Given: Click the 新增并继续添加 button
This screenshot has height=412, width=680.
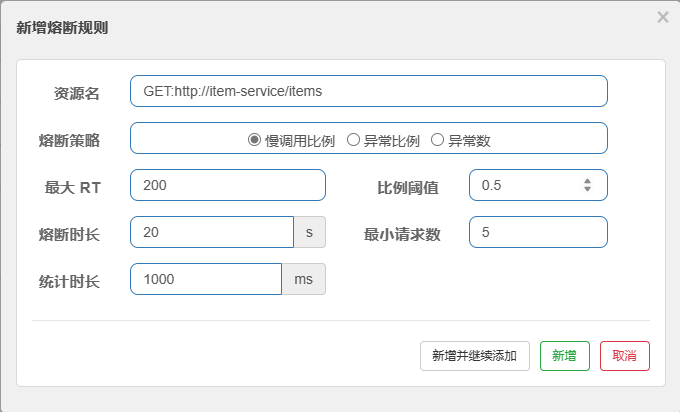Looking at the screenshot, I should click(x=474, y=356).
